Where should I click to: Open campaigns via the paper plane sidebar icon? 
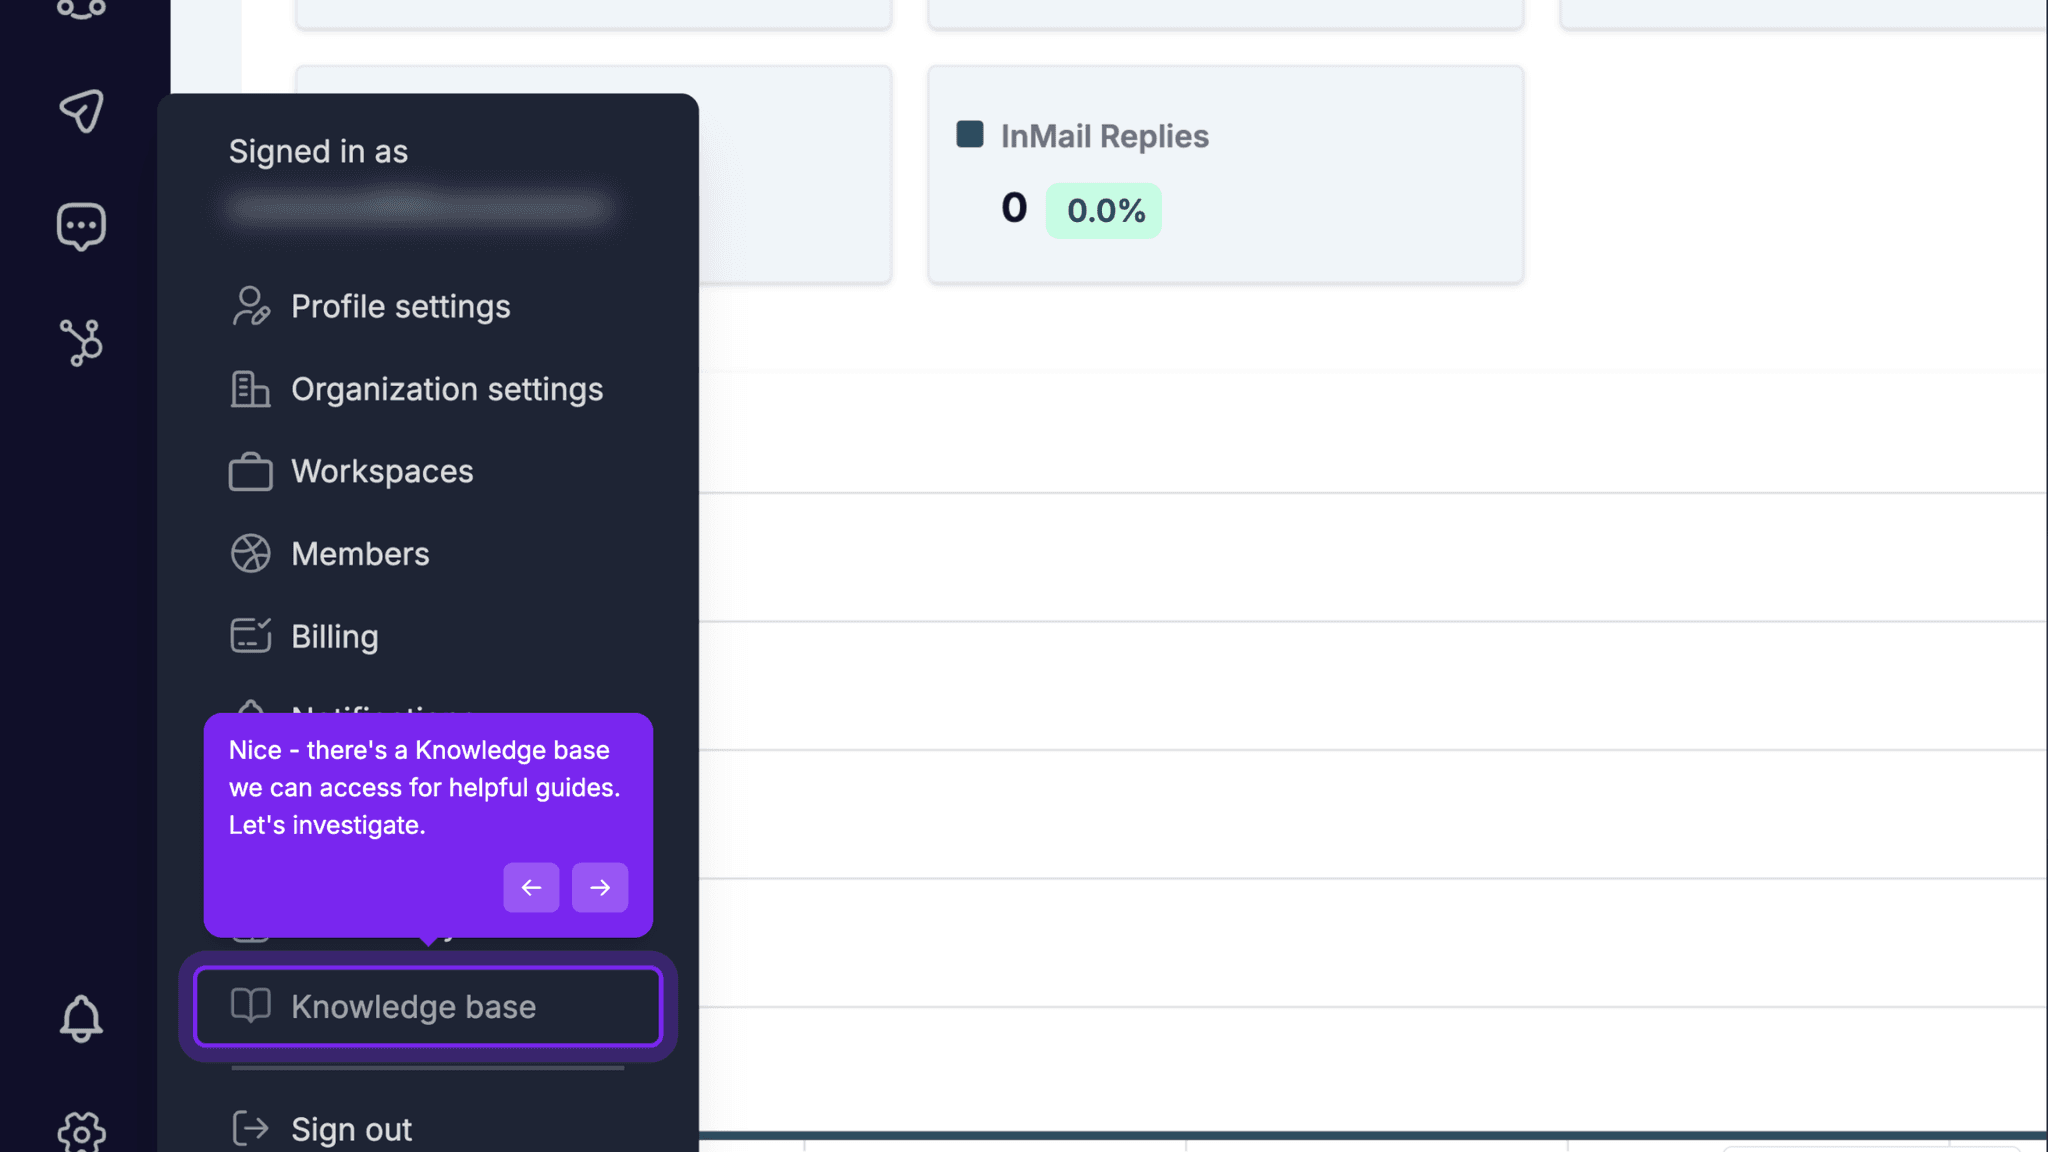click(x=82, y=112)
